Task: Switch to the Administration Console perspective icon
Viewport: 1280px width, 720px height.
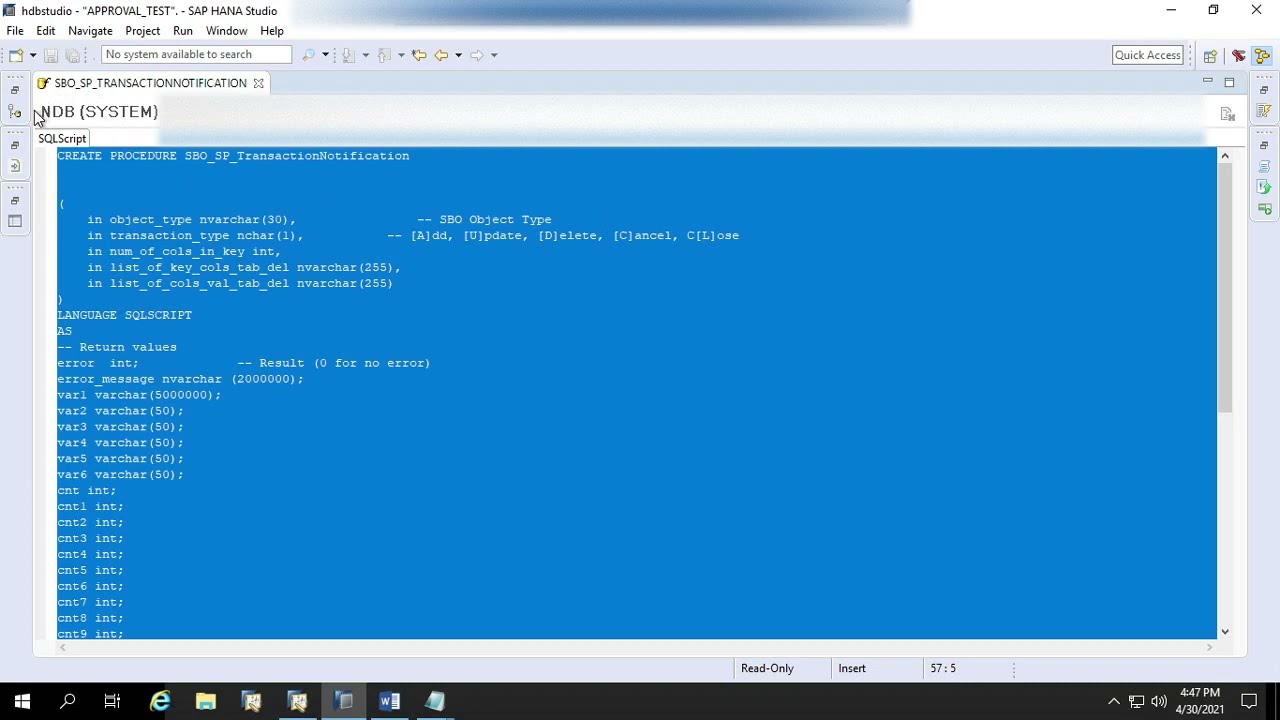Action: tap(1238, 56)
